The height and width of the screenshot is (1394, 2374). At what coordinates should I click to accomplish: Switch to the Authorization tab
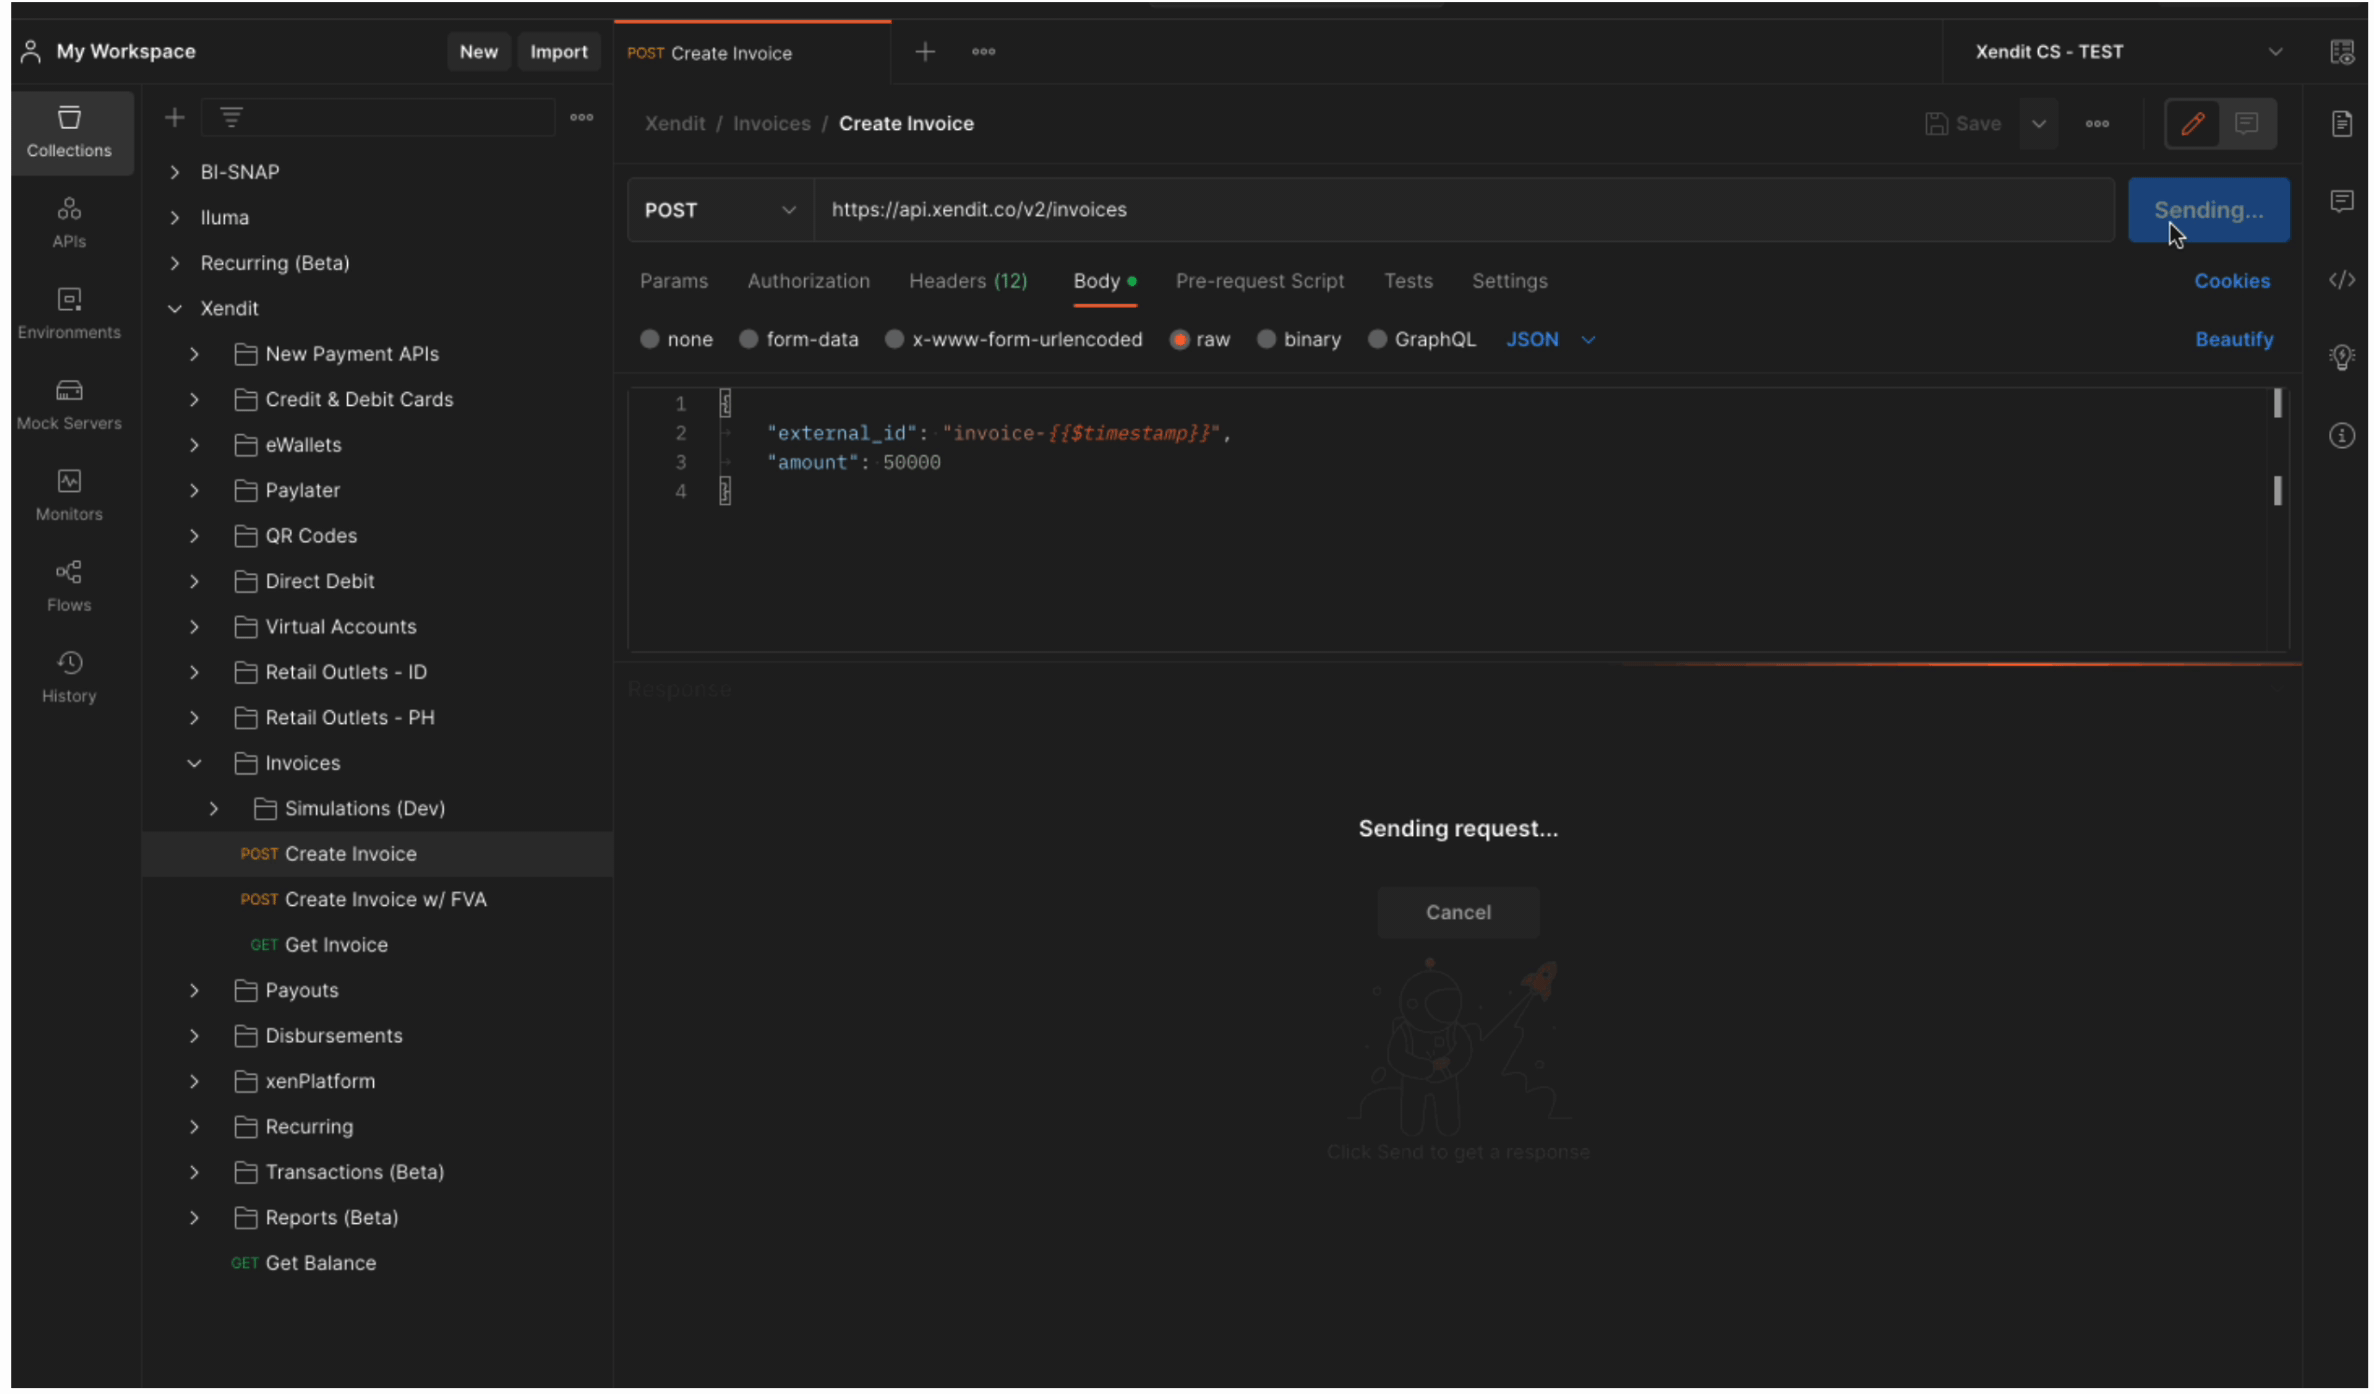[808, 281]
